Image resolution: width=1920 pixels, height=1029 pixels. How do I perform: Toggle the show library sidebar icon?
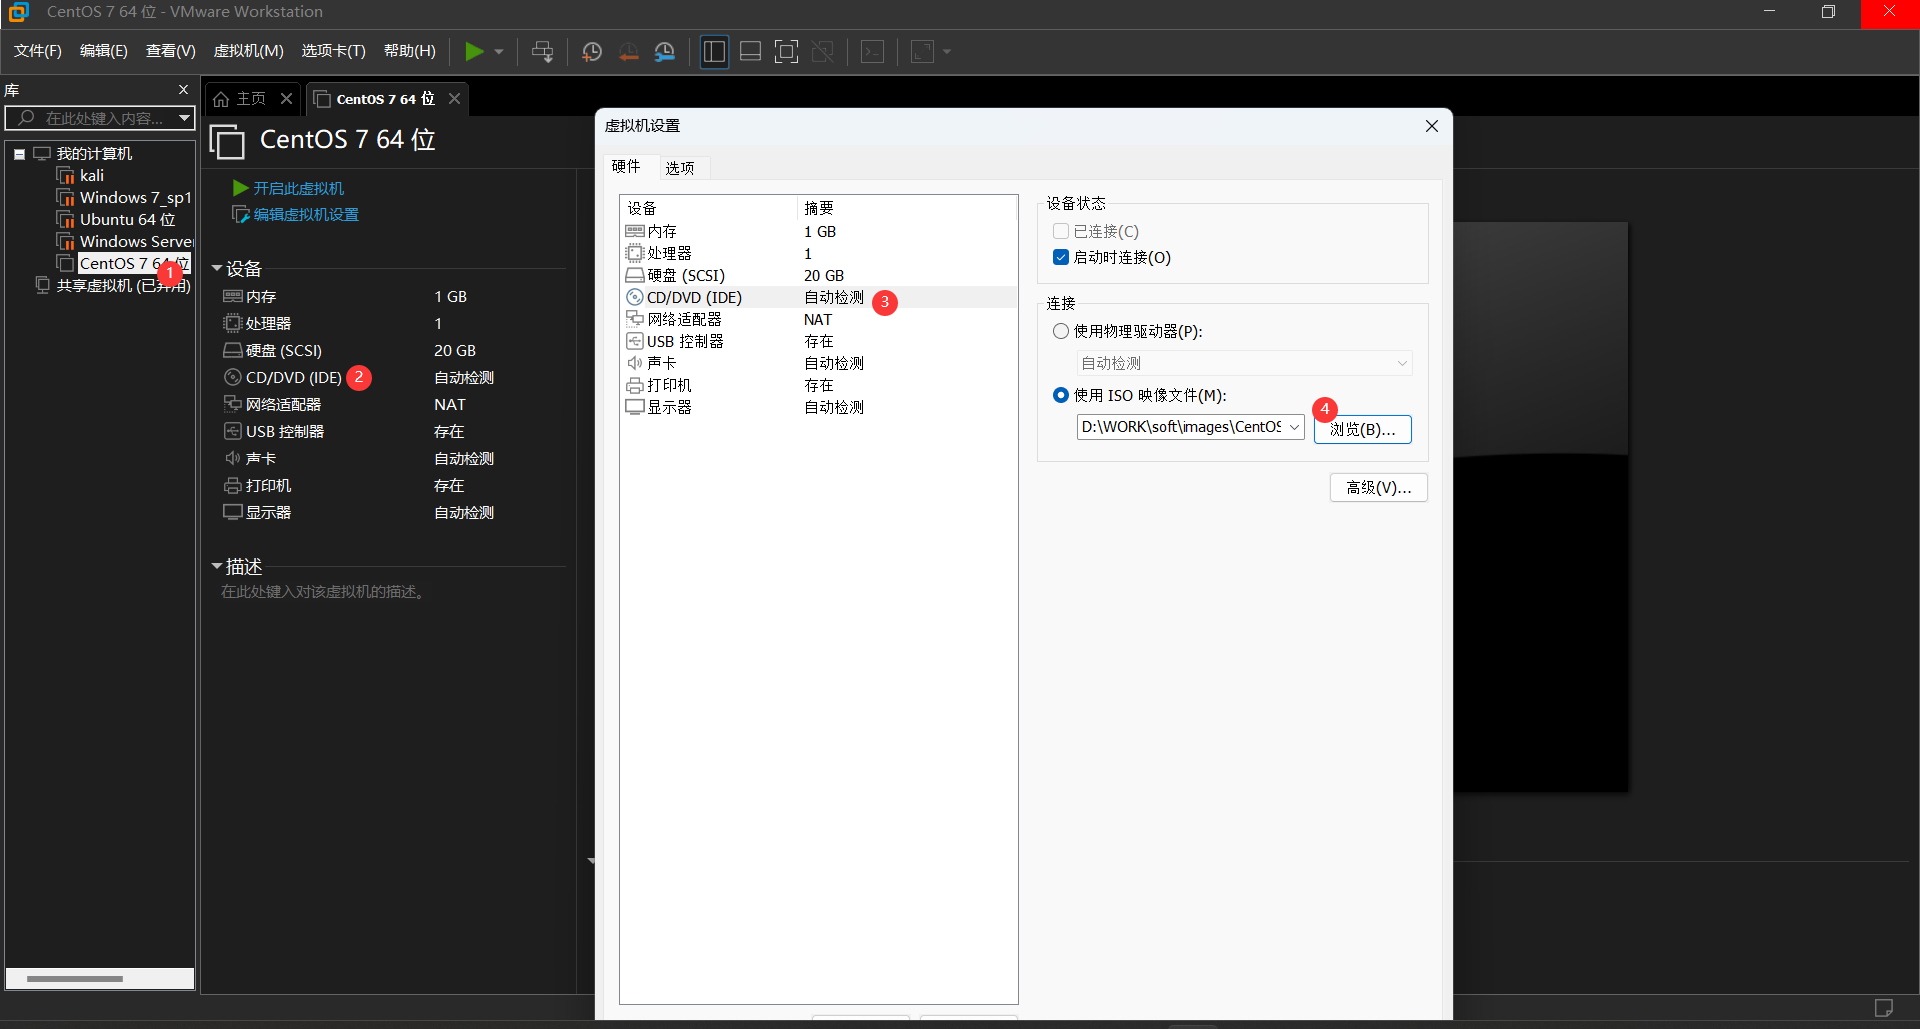tap(714, 51)
